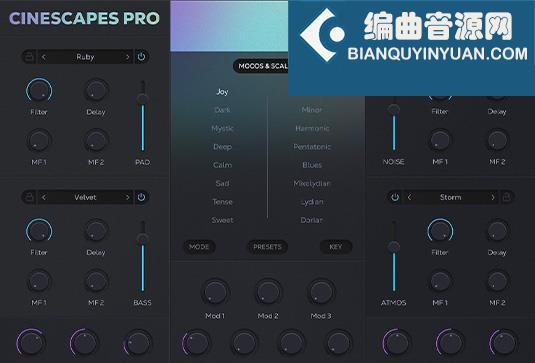Lock the Storm atmos layer preset
This screenshot has height=363, width=535.
pos(507,197)
